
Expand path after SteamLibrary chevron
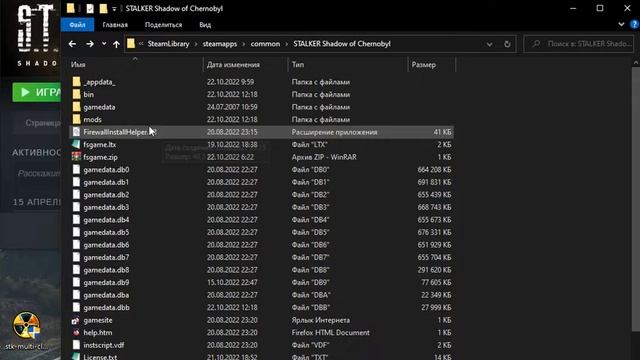(196, 44)
